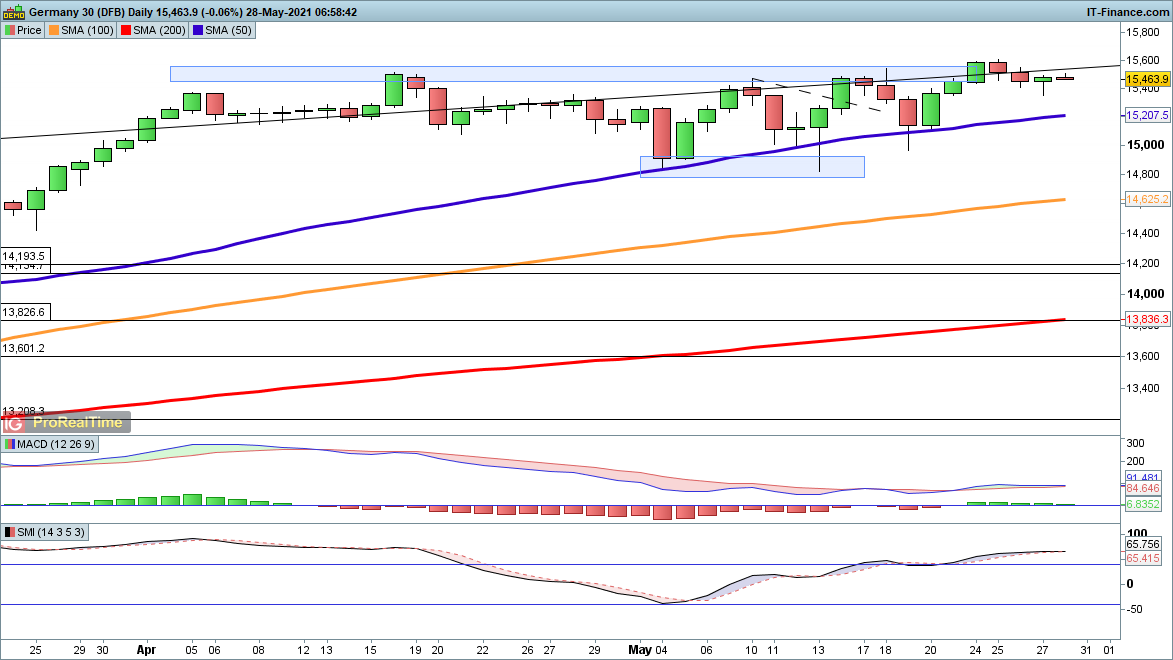The image size is (1173, 660).
Task: Click the IG ProRealTime logo watermark
Action: pyautogui.click(x=66, y=422)
